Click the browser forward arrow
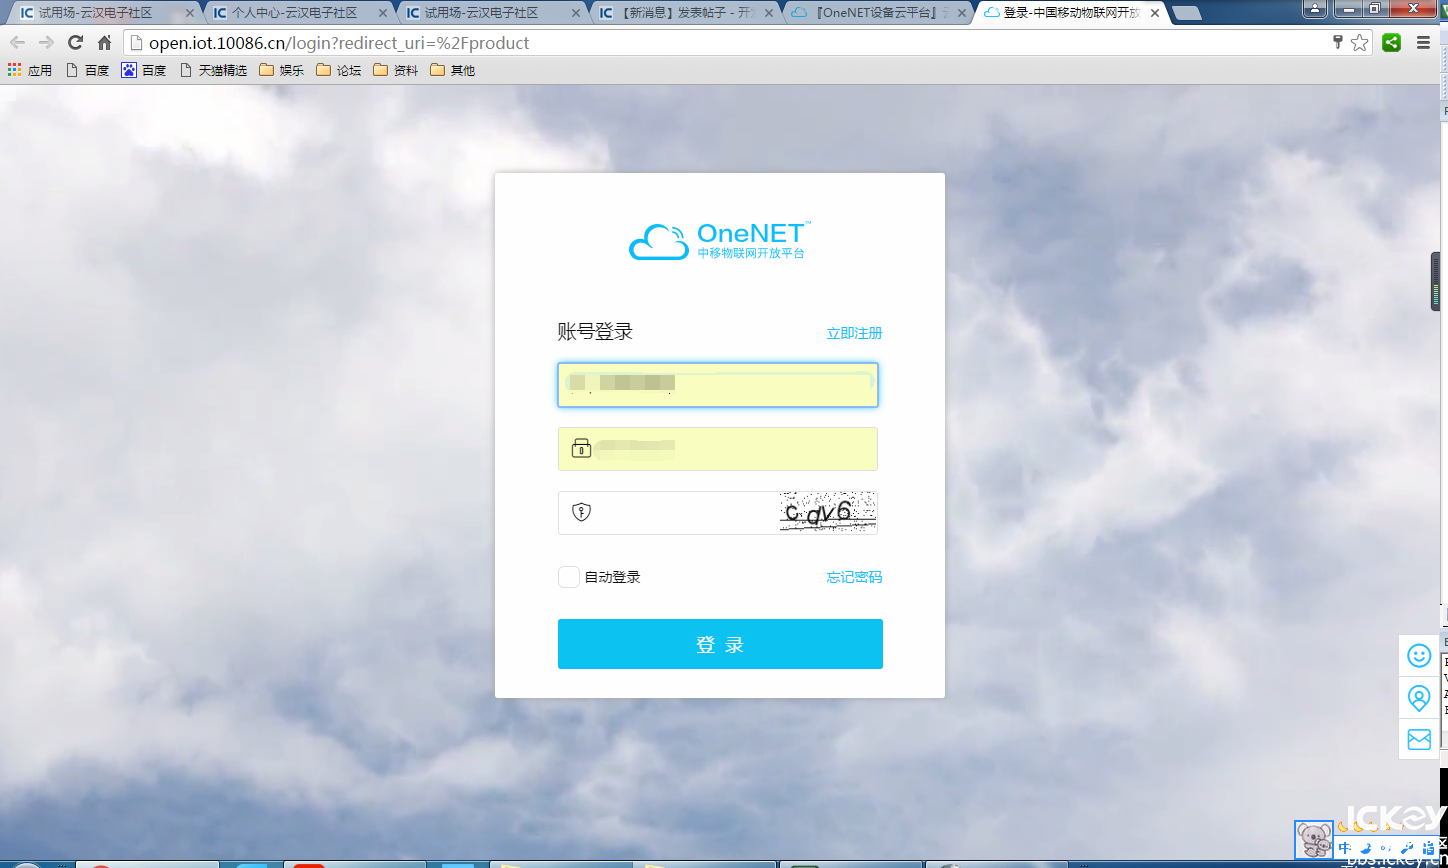The width and height of the screenshot is (1448, 868). 46,43
